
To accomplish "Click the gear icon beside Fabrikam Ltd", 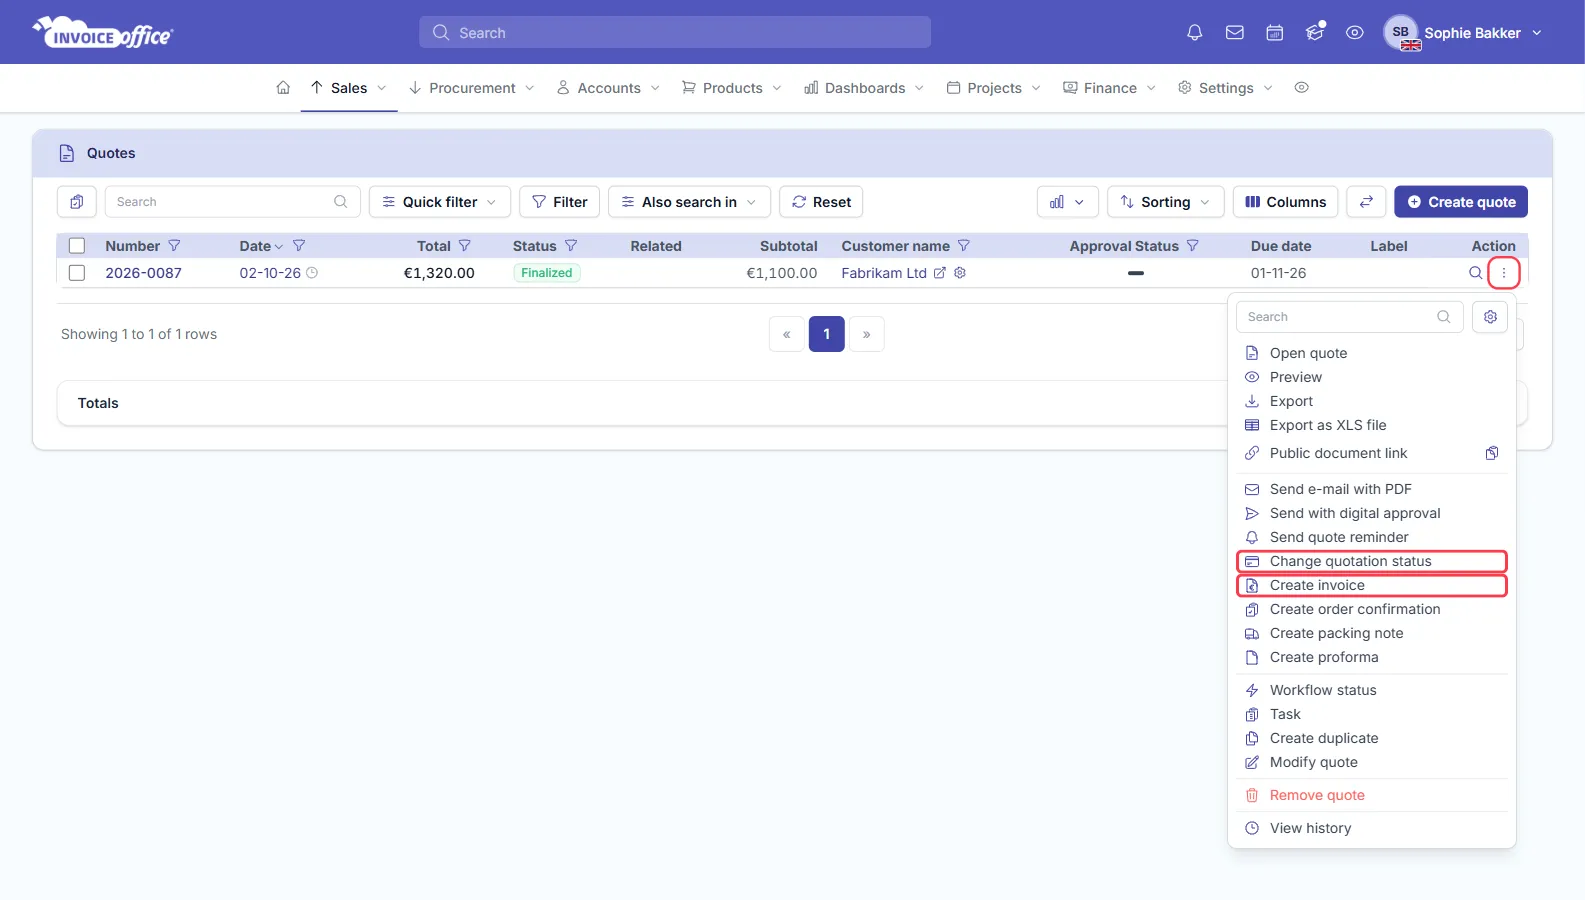I will 960,273.
